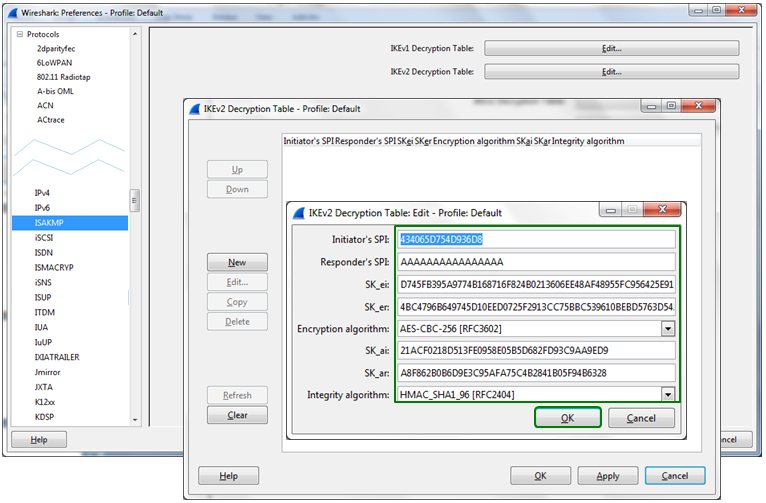Select Jmirror protocol entry
Viewport: 766px width, 503px height.
(x=47, y=372)
